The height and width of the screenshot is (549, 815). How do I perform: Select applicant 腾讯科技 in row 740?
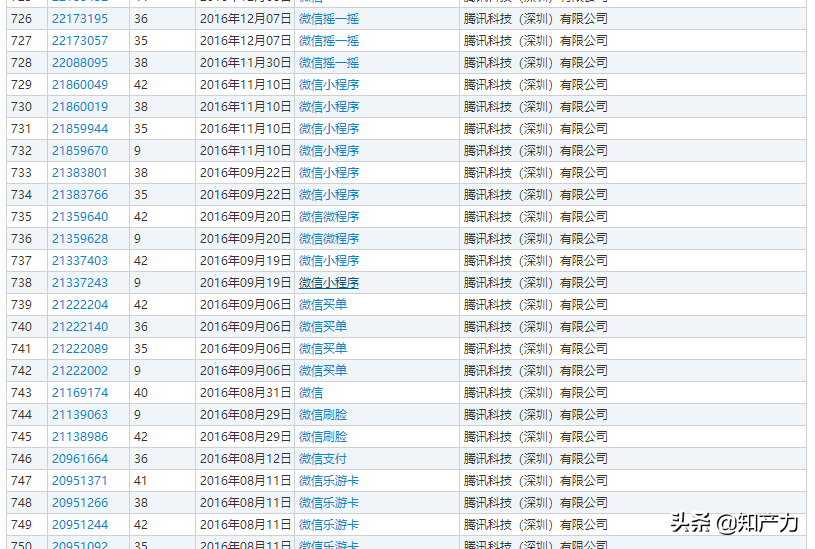pyautogui.click(x=535, y=326)
